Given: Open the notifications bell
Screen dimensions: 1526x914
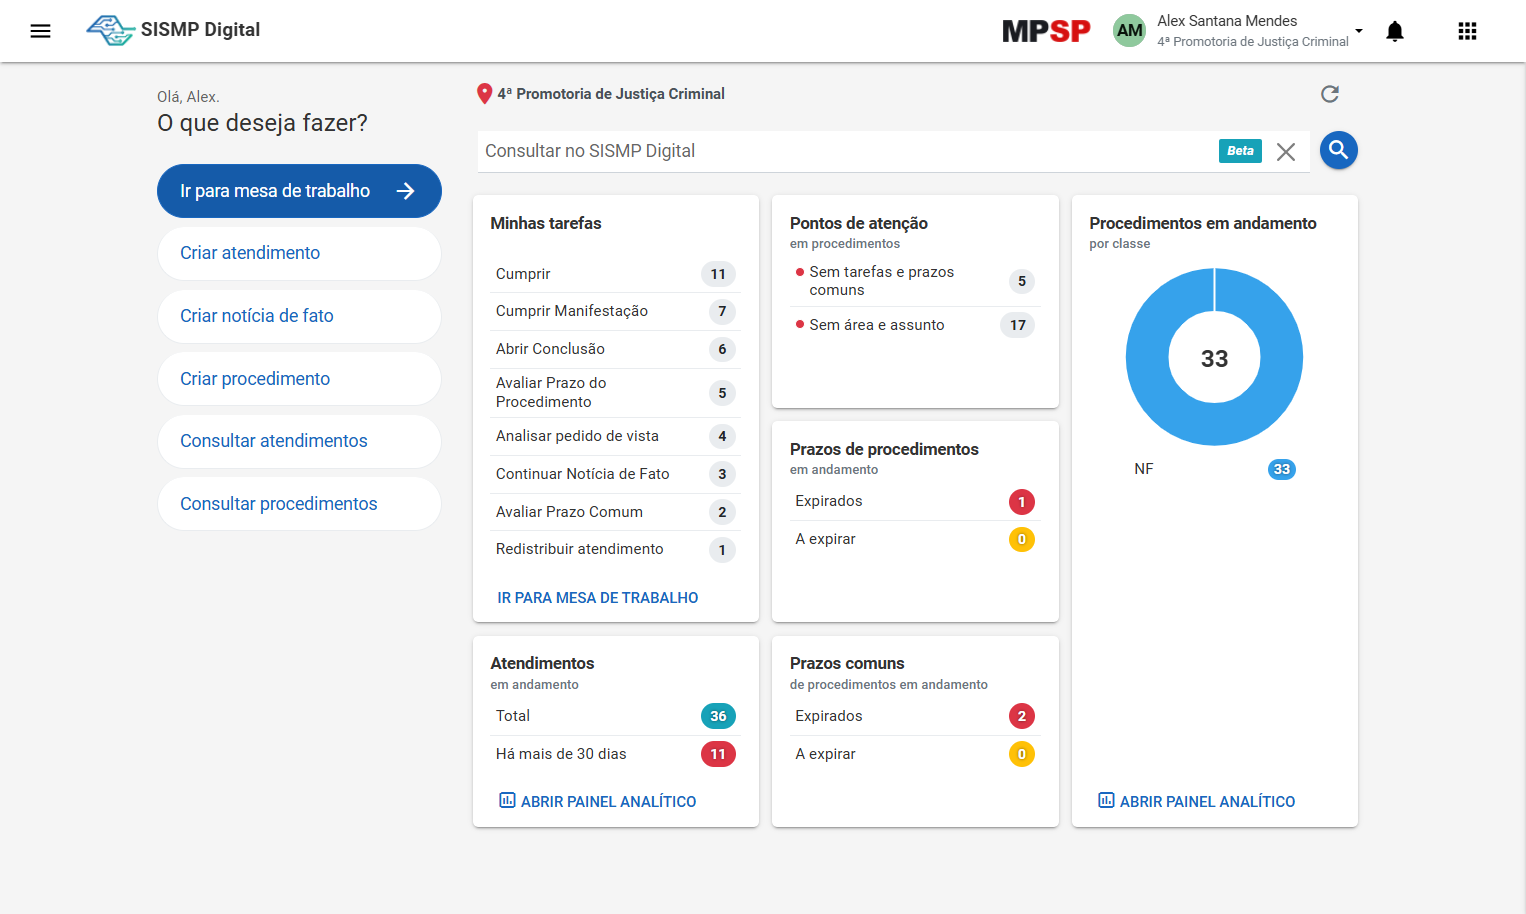Looking at the screenshot, I should [x=1395, y=31].
